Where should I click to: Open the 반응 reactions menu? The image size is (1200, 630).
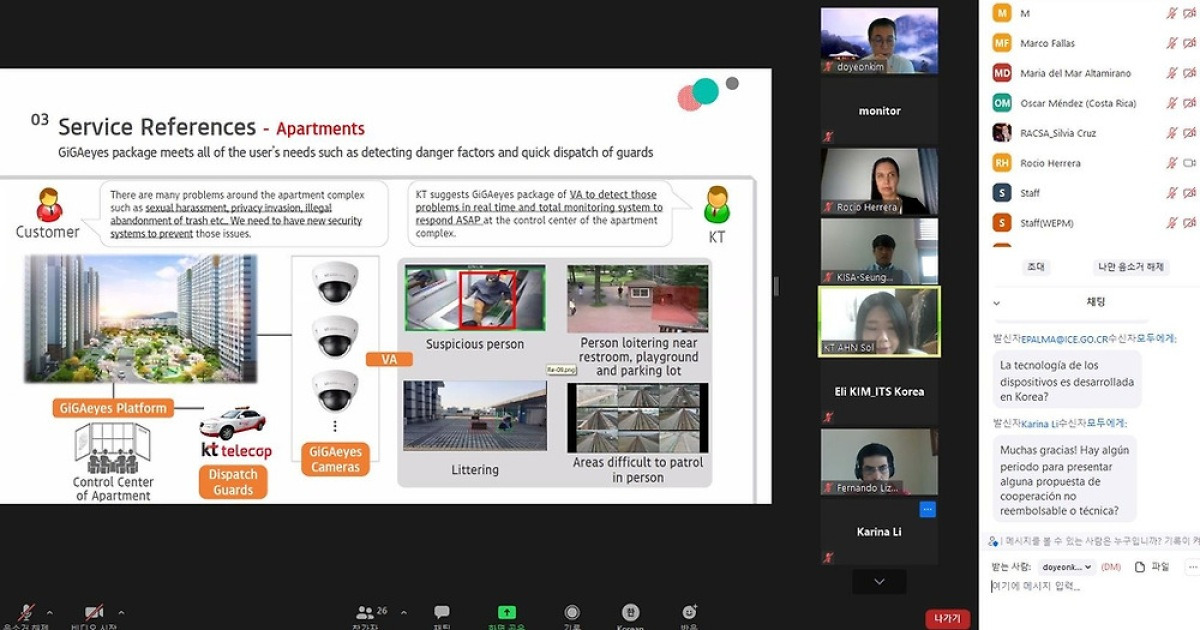(x=687, y=612)
